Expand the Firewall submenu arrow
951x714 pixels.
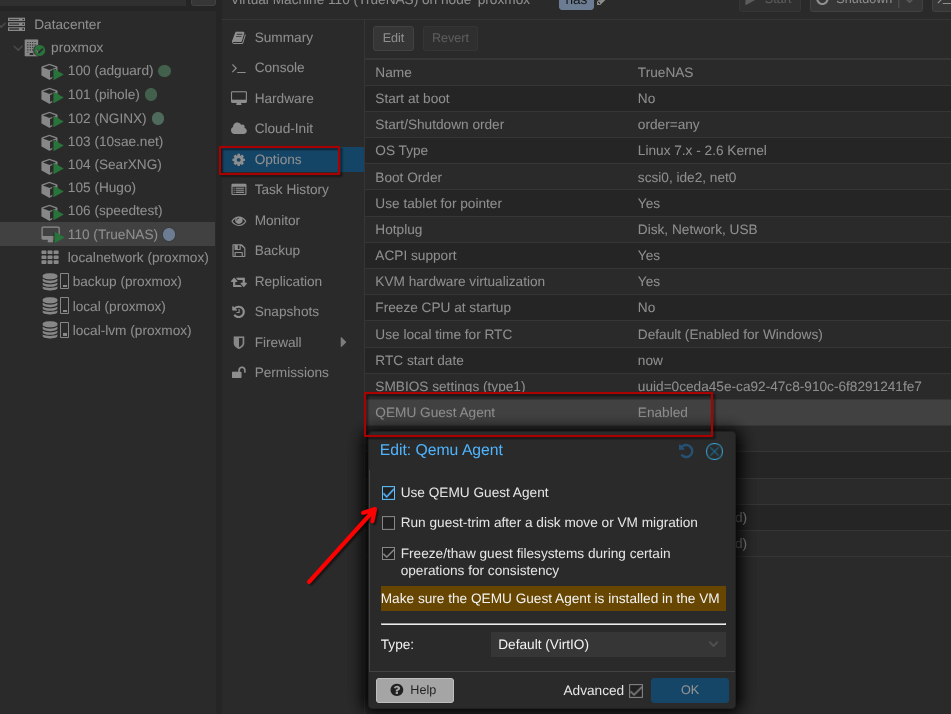[343, 342]
